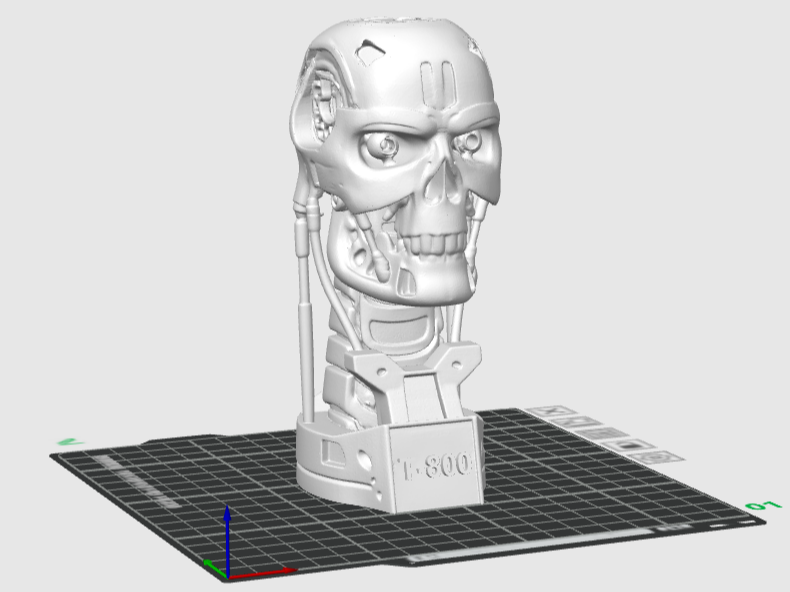
Task: Click the green plate number 01
Action: click(x=763, y=505)
